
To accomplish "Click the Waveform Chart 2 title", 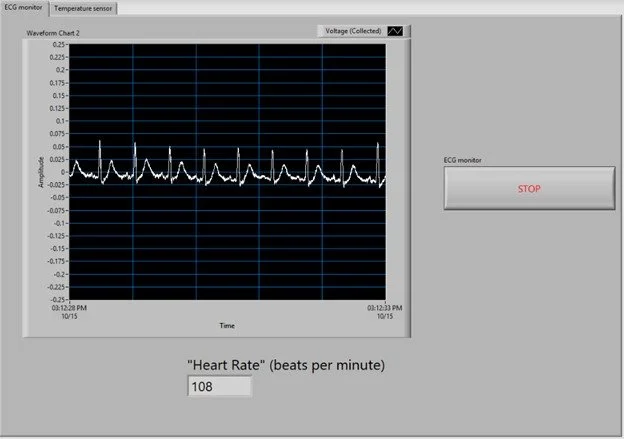I will 53,33.
